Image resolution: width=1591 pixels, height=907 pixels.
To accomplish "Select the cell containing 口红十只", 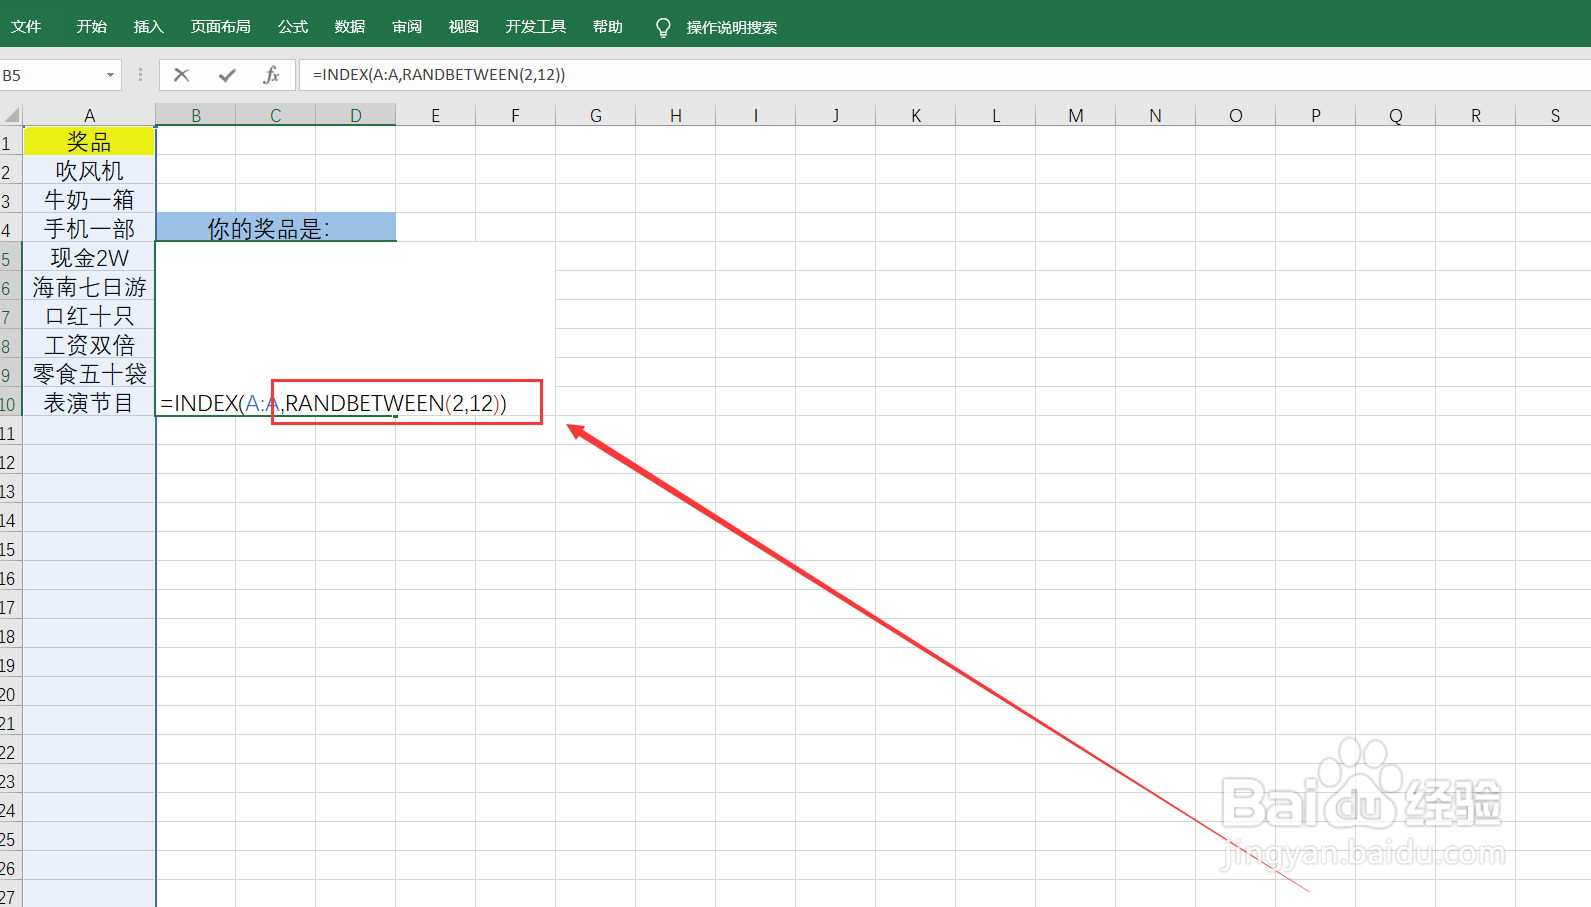I will (89, 316).
